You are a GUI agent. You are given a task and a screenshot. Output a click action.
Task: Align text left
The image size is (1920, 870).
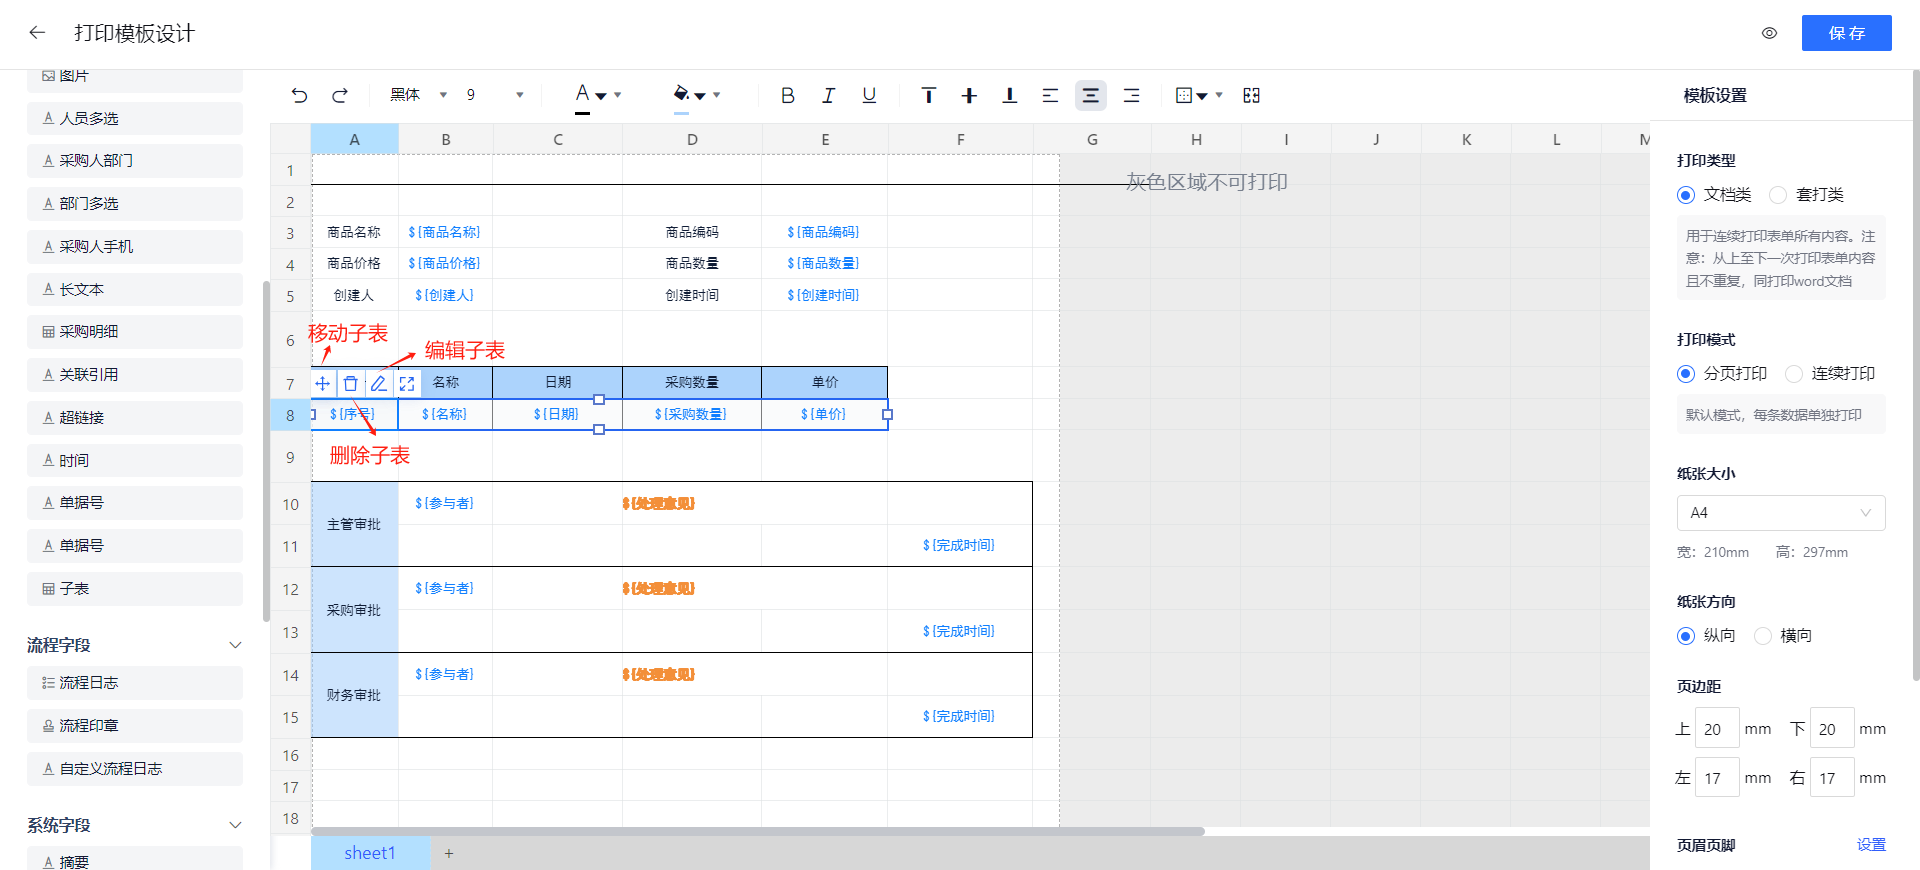click(x=1050, y=95)
